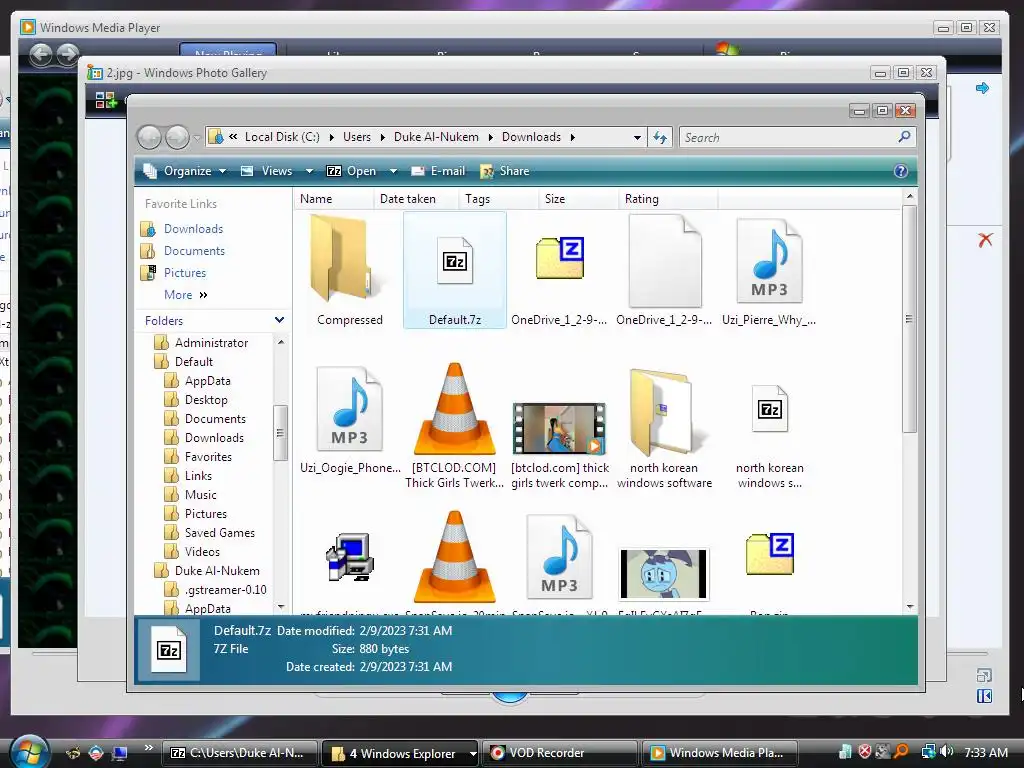Sort by the Name column header
The width and height of the screenshot is (1024, 768).
(334, 199)
